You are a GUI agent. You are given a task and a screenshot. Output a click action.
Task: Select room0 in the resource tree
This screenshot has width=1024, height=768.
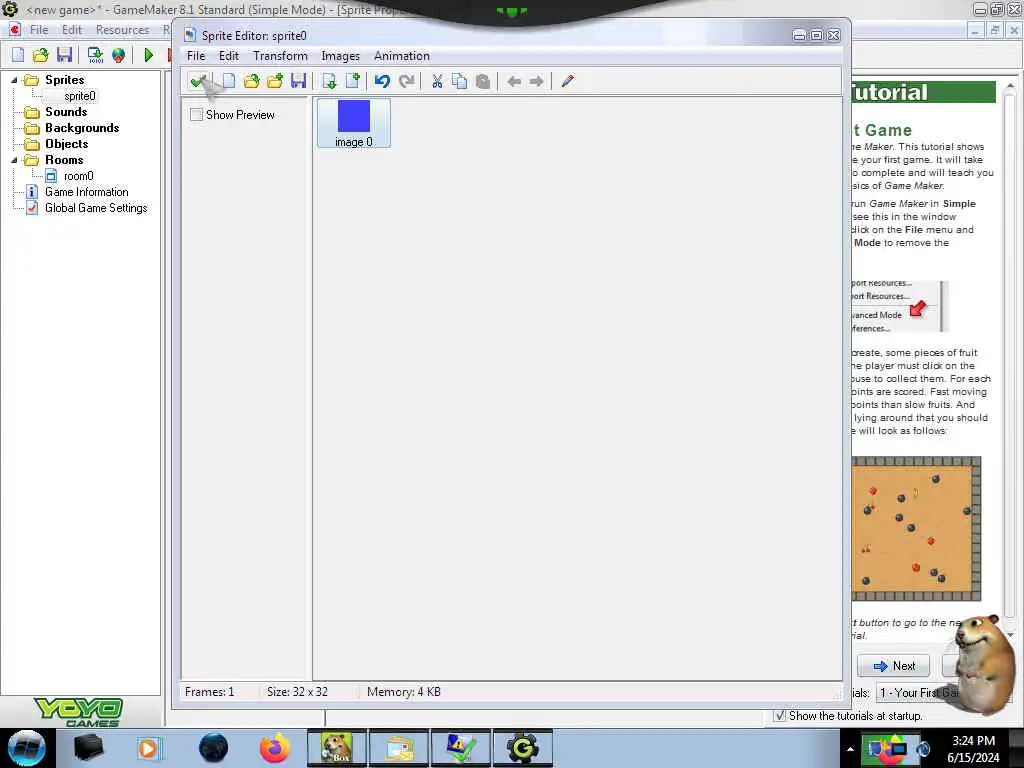click(x=78, y=176)
